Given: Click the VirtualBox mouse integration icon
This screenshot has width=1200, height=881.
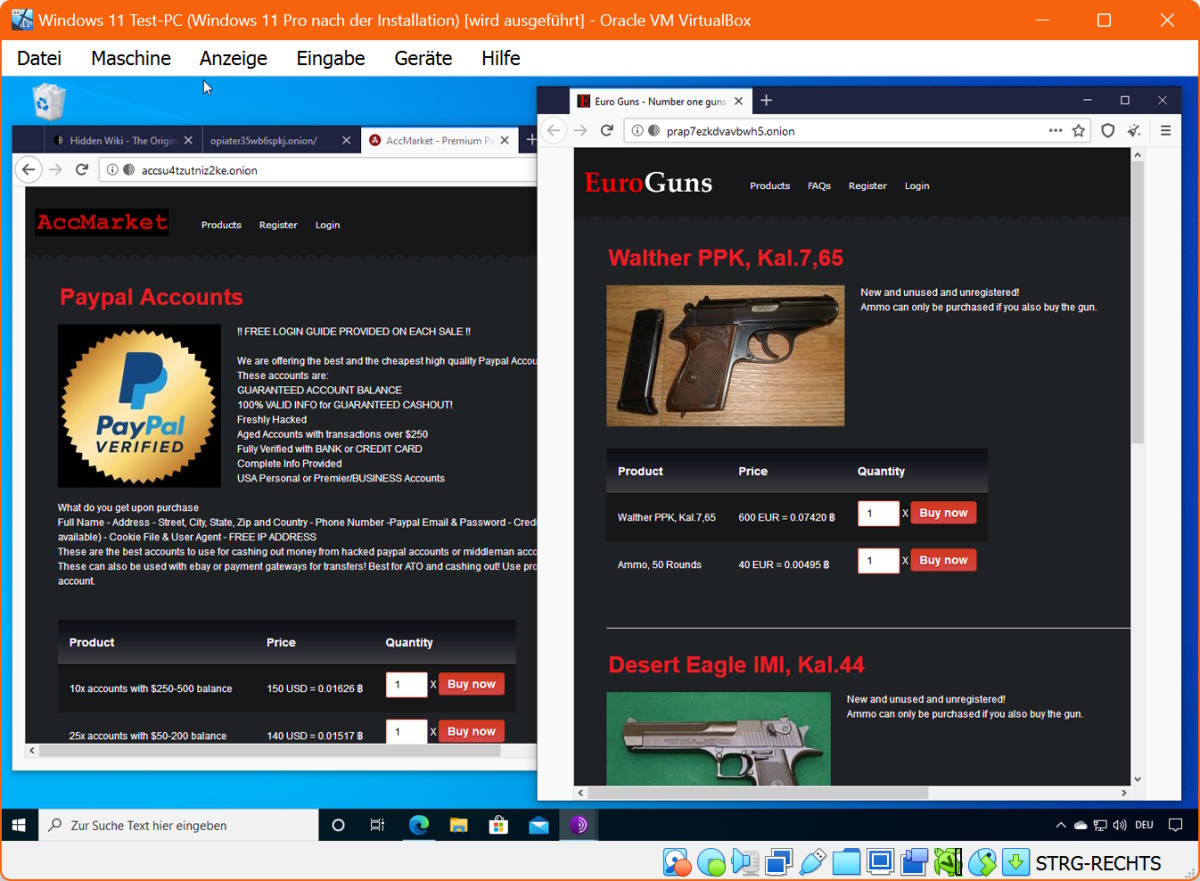Looking at the screenshot, I should (982, 862).
